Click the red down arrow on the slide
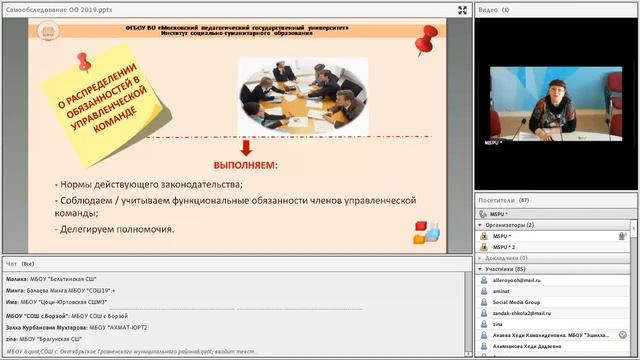This screenshot has width=640, height=360. 246,148
